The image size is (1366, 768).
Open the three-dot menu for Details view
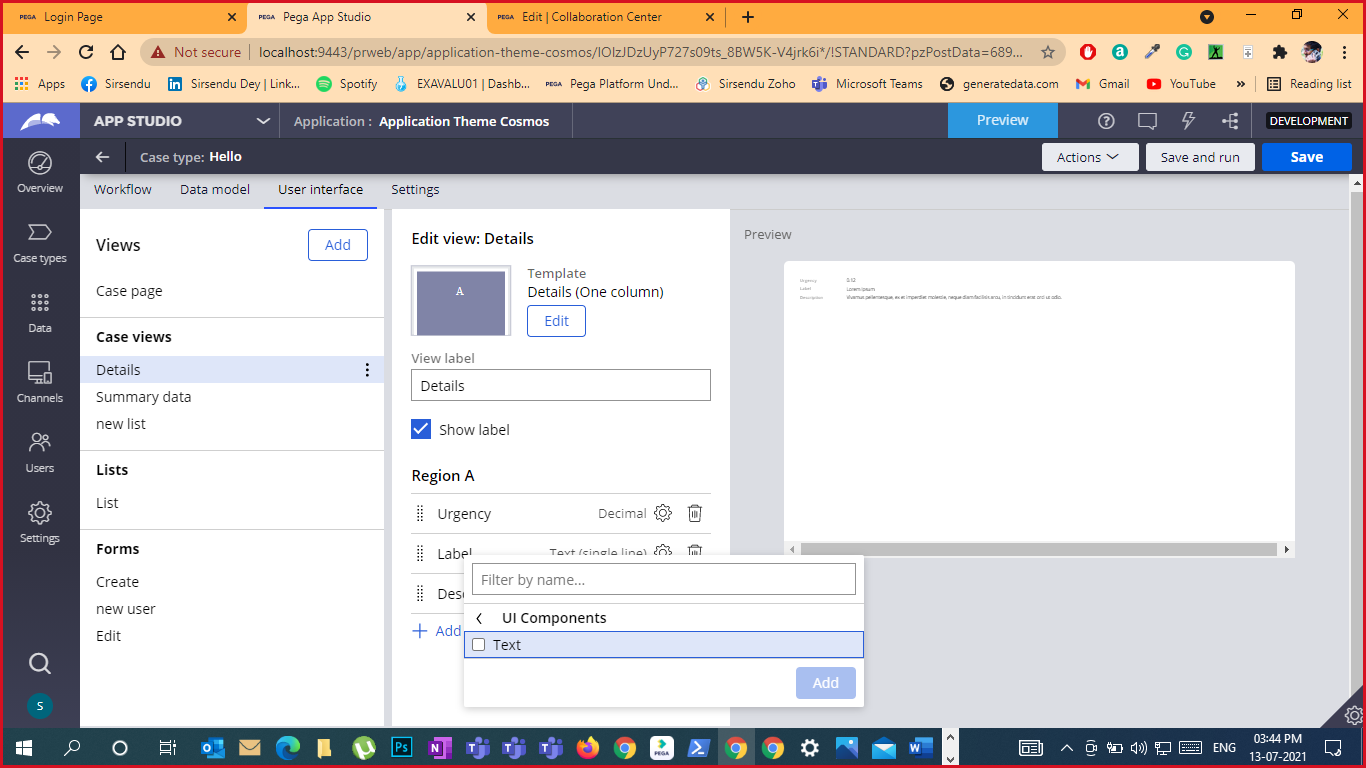click(367, 369)
